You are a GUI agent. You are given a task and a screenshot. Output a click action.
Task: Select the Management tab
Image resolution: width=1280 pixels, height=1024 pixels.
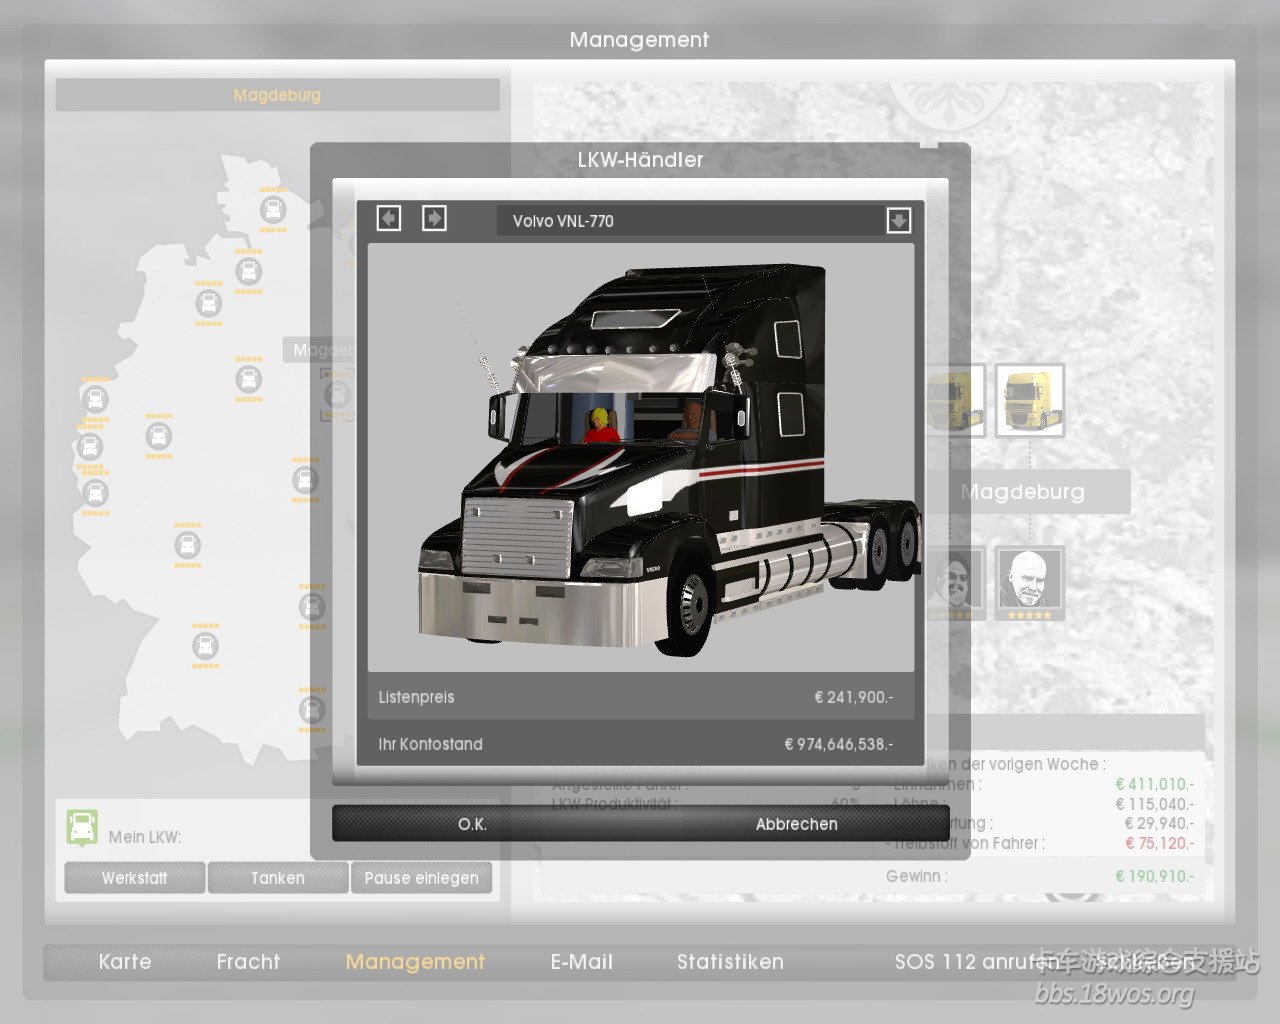point(415,962)
